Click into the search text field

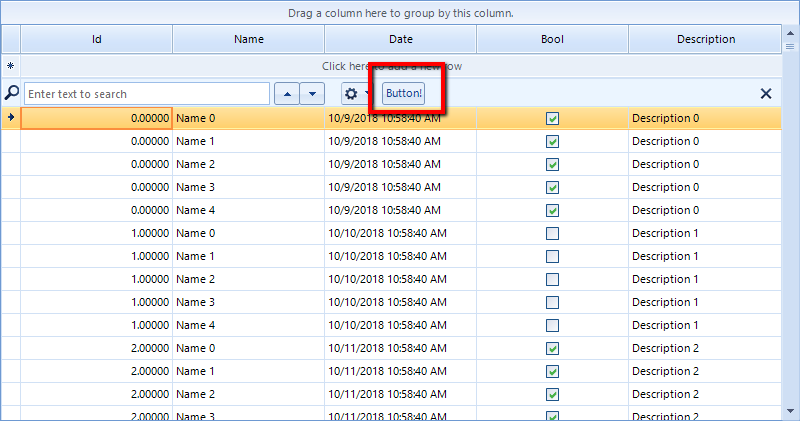tap(146, 94)
